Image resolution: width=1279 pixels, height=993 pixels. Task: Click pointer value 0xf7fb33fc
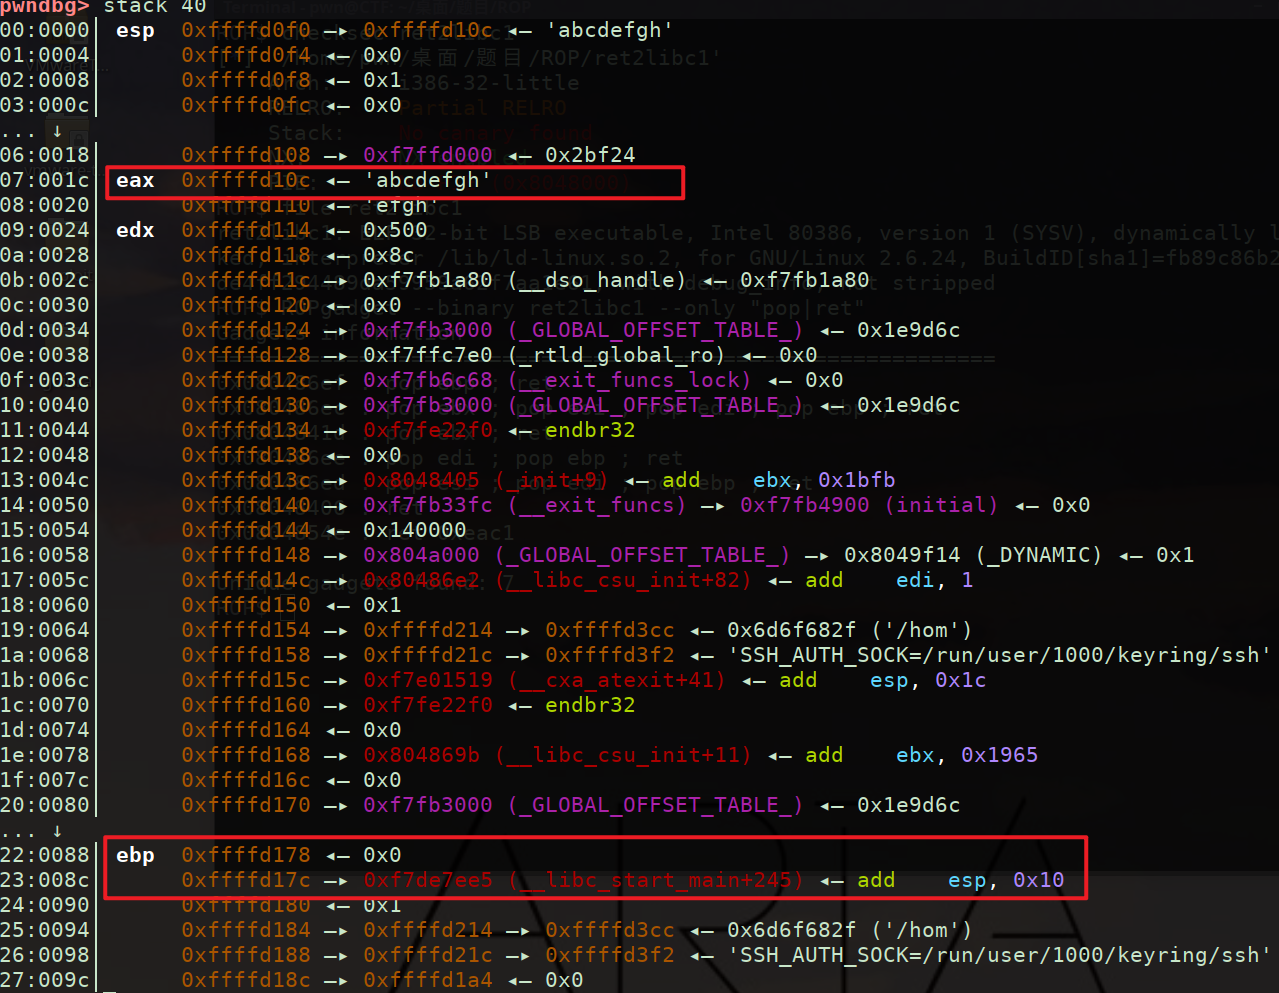point(428,506)
